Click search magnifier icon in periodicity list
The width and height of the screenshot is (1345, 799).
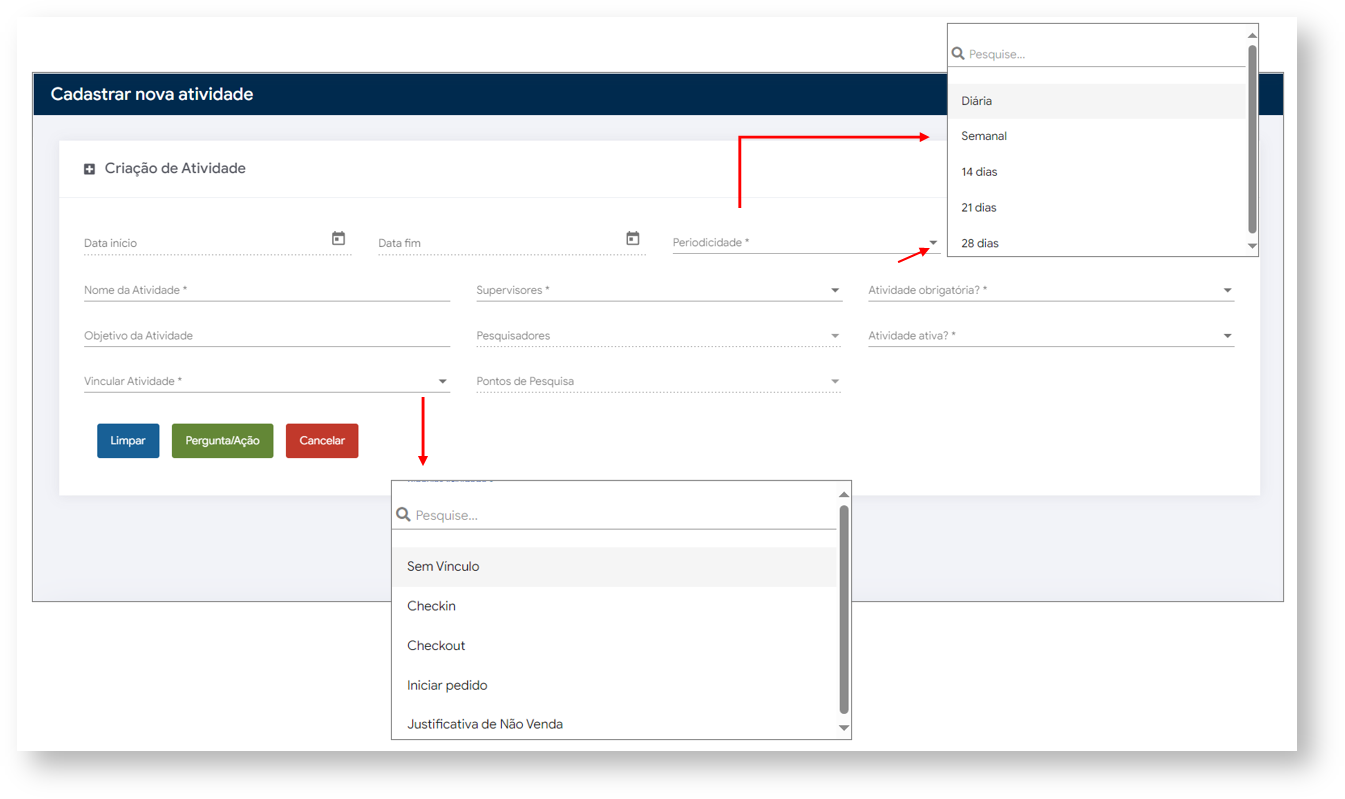click(958, 54)
